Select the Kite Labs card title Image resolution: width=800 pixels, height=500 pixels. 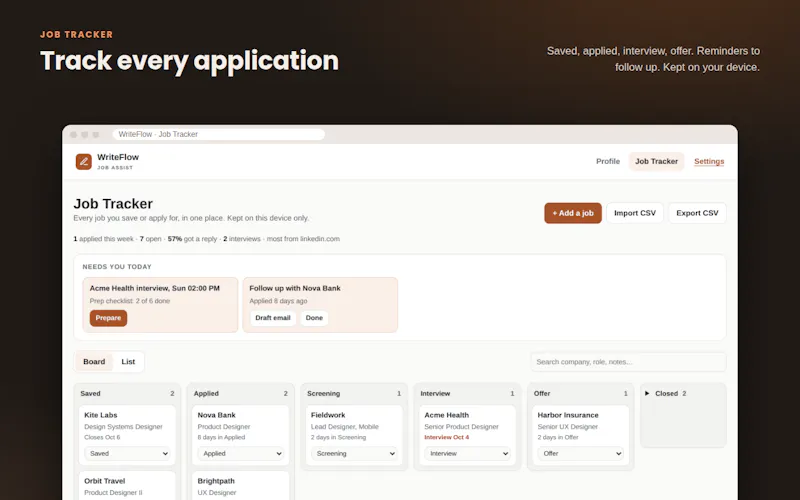point(101,415)
